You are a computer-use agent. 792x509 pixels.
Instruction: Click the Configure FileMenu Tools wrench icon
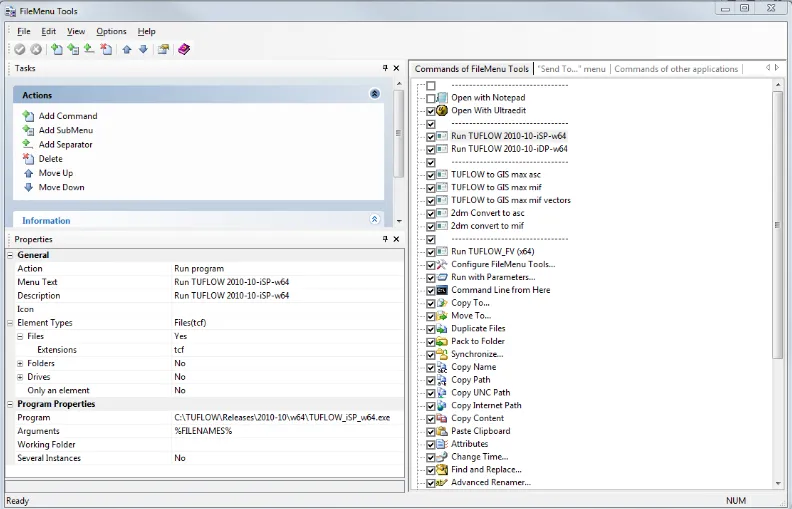[x=442, y=264]
